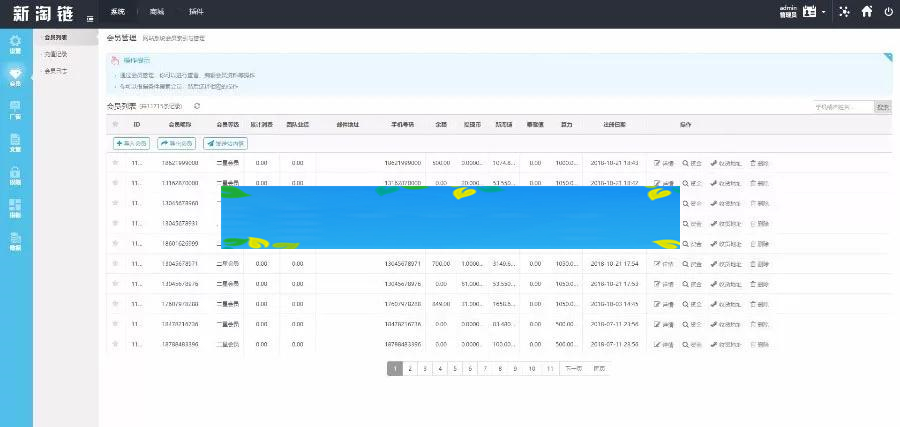Refresh the member list with reload icon
The width and height of the screenshot is (900, 427).
tap(197, 106)
